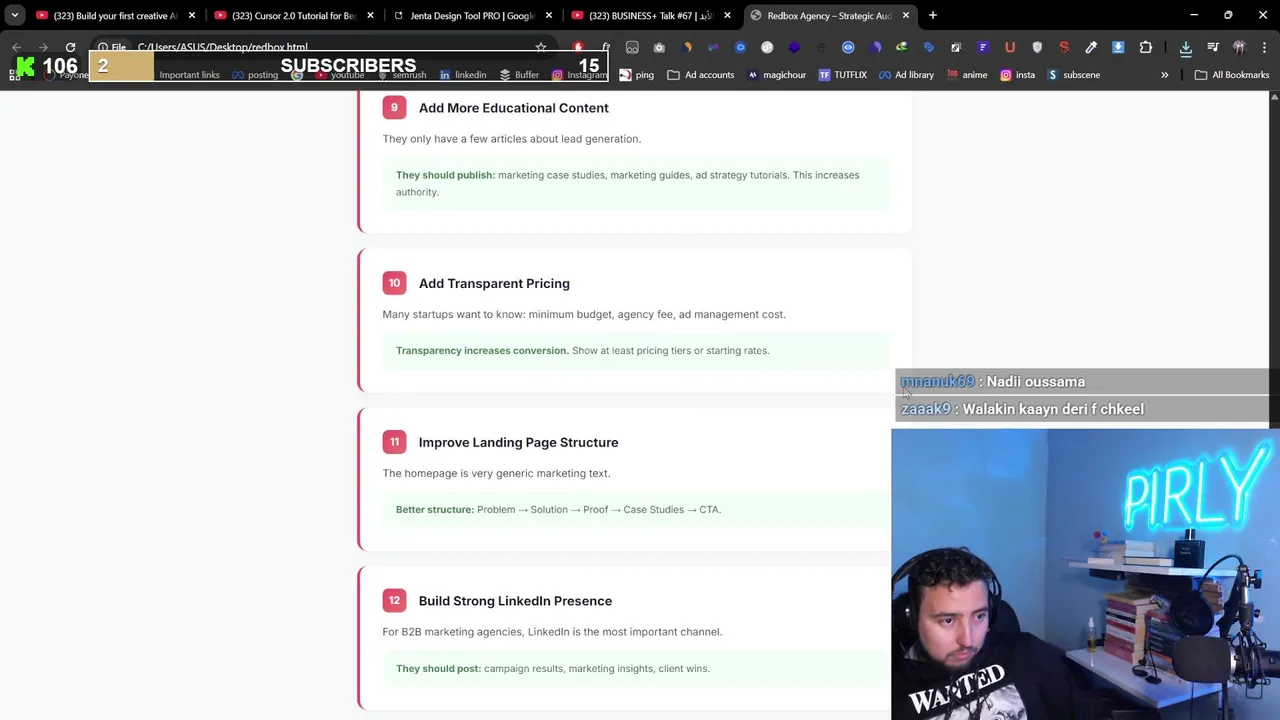The height and width of the screenshot is (720, 1280).
Task: Open the Extensions puzzle menu
Action: 1146,47
